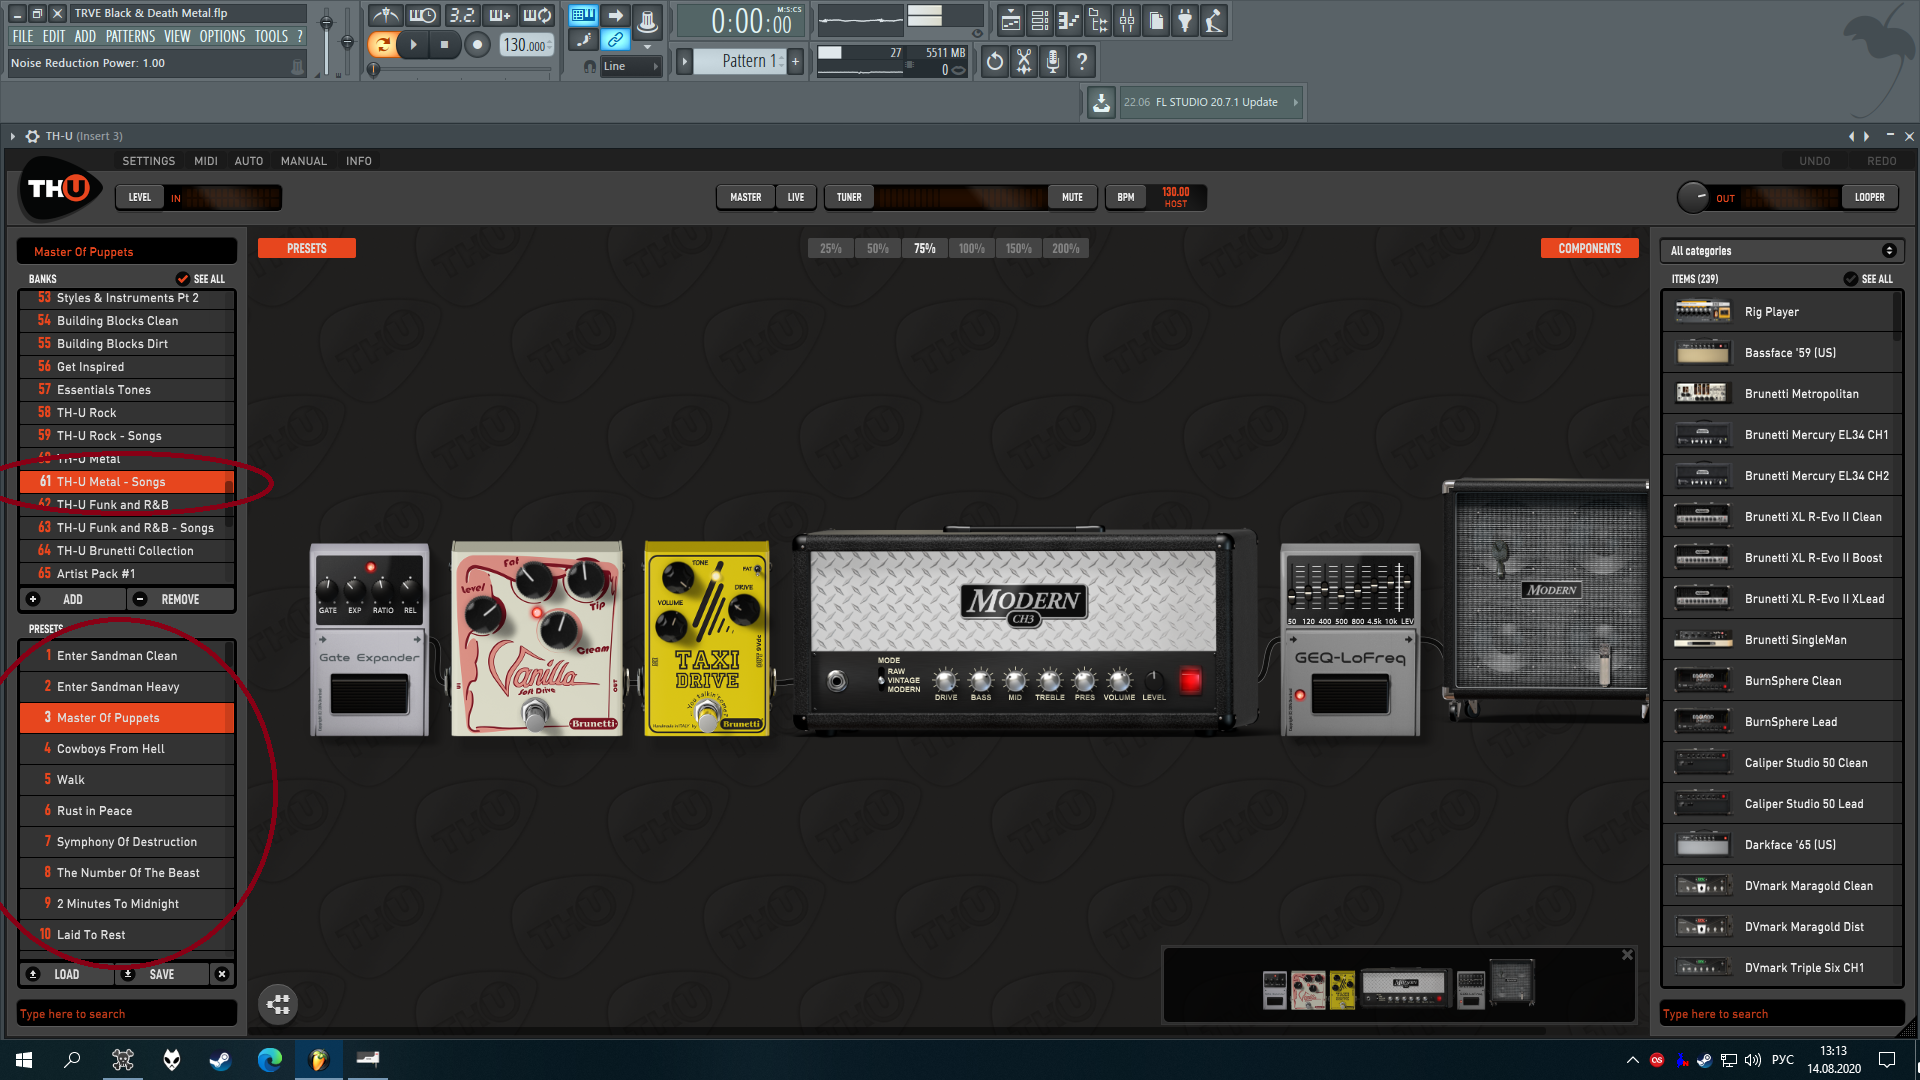Image resolution: width=1920 pixels, height=1080 pixels.
Task: Toggle the MUTE button in TH-U
Action: pyautogui.click(x=1072, y=197)
